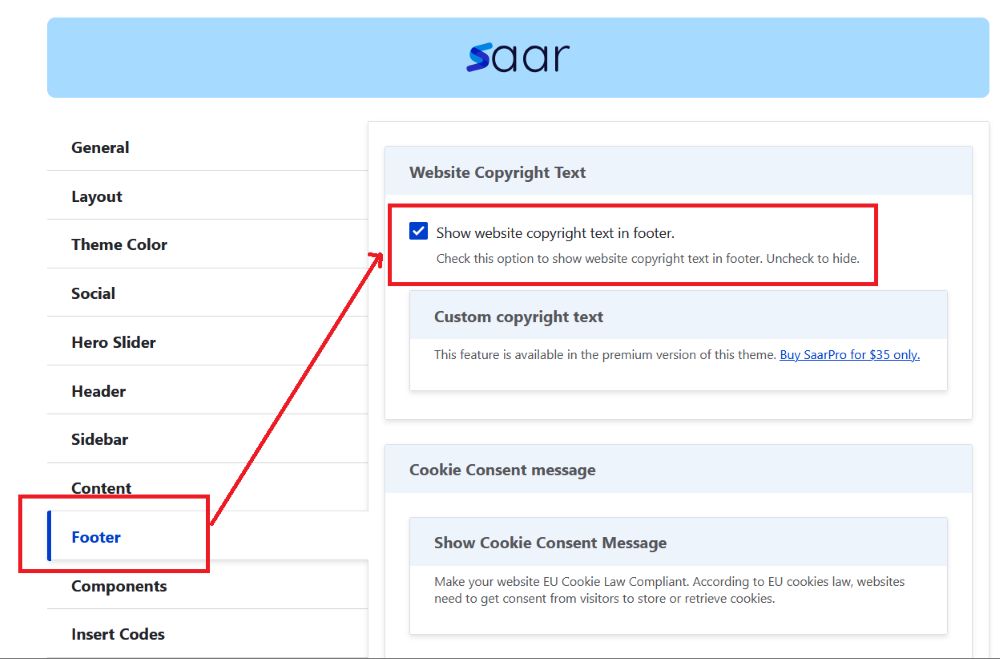The height and width of the screenshot is (659, 1000).
Task: Open the Hero Slider tab
Action: pos(113,342)
